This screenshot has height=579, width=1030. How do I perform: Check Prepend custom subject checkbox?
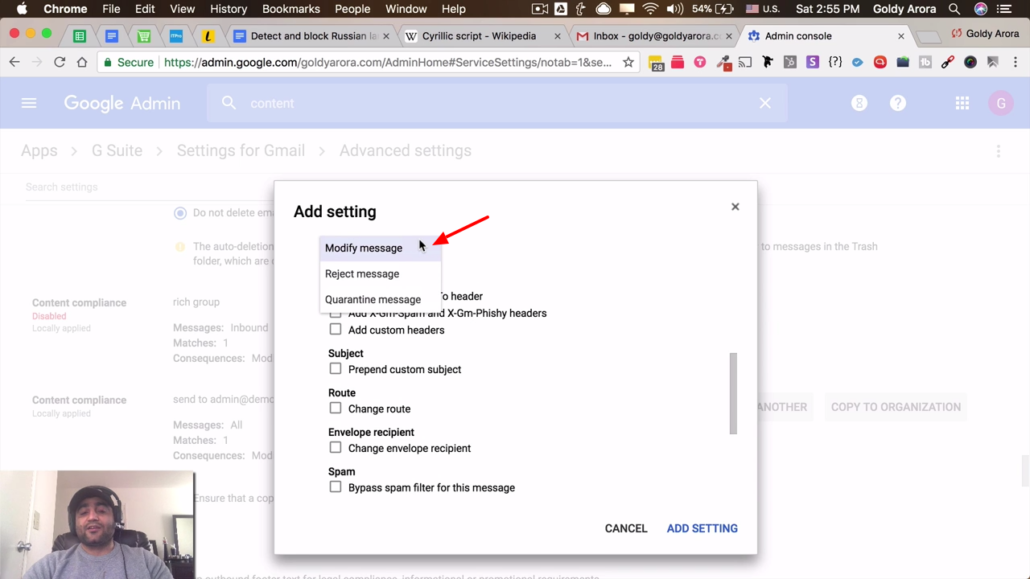[335, 369]
